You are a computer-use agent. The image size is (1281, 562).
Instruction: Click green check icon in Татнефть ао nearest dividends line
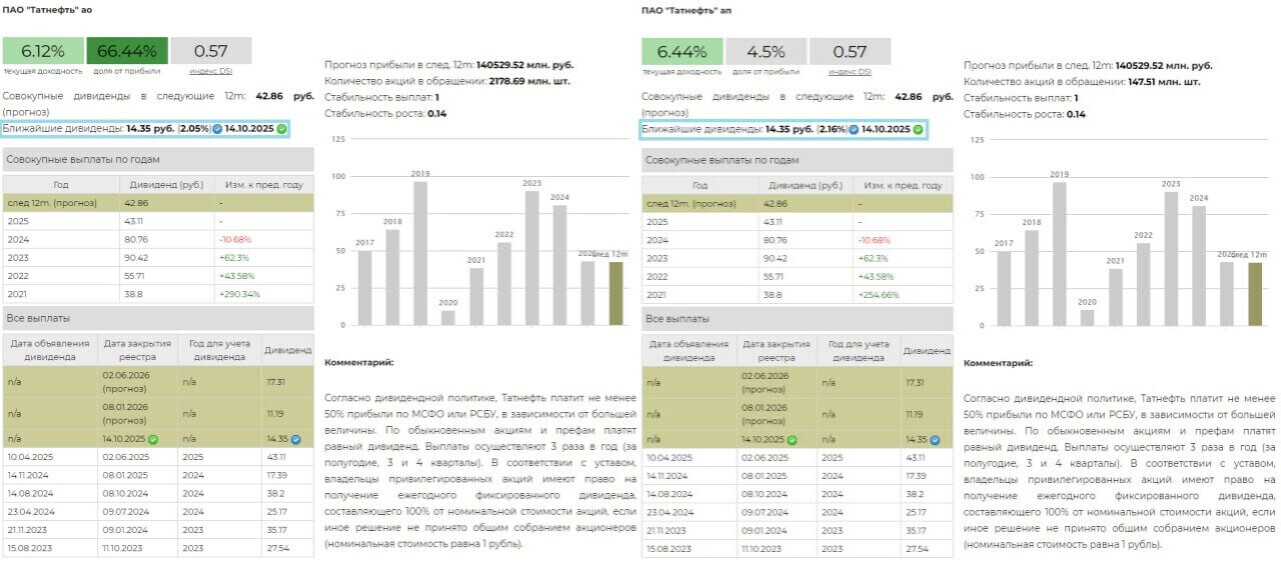point(282,129)
